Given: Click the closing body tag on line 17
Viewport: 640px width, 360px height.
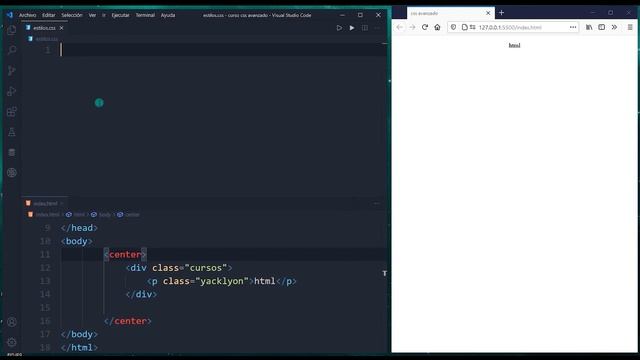Looking at the screenshot, I should (79, 334).
